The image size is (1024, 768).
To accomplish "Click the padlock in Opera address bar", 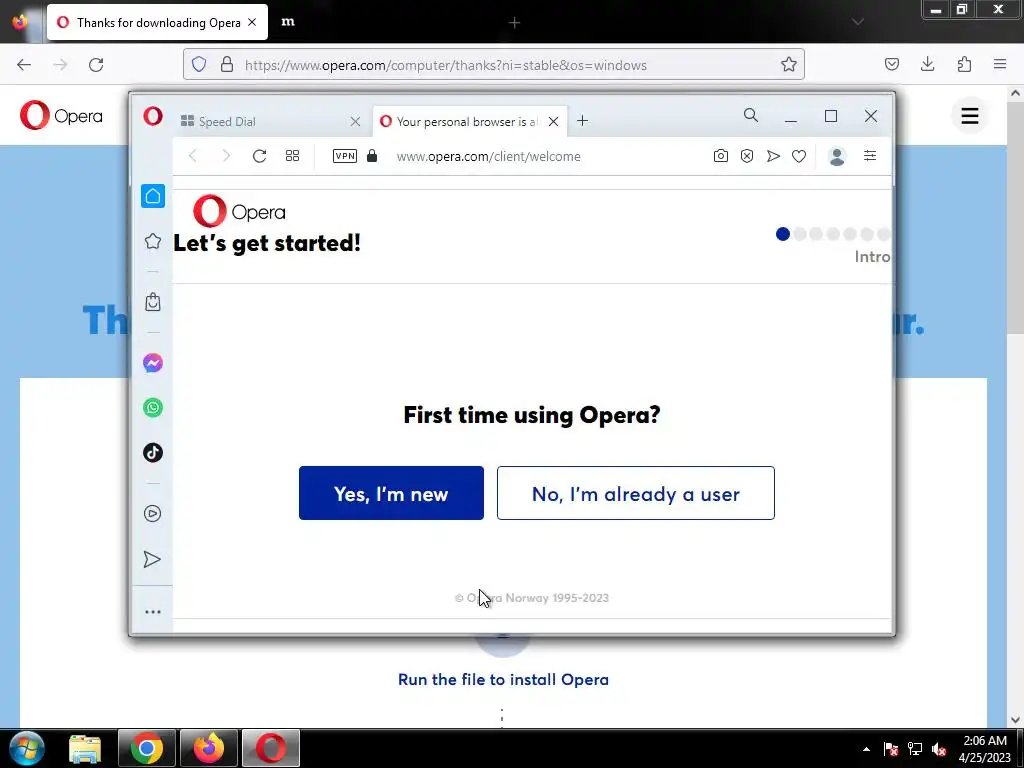I will (372, 155).
